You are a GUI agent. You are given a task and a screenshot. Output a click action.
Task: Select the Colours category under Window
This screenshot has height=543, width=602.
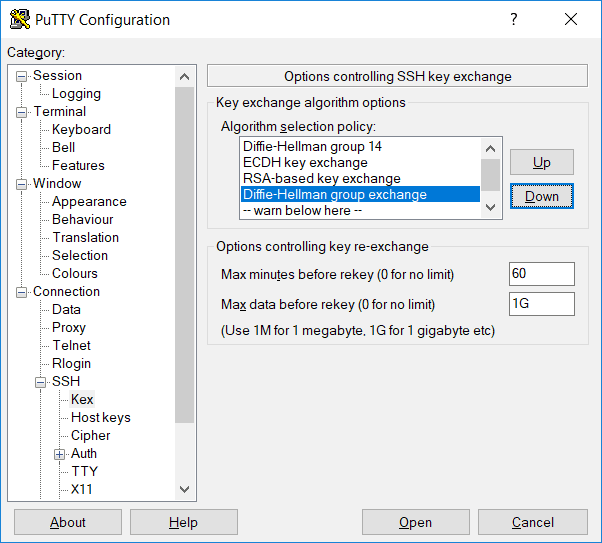pos(74,273)
